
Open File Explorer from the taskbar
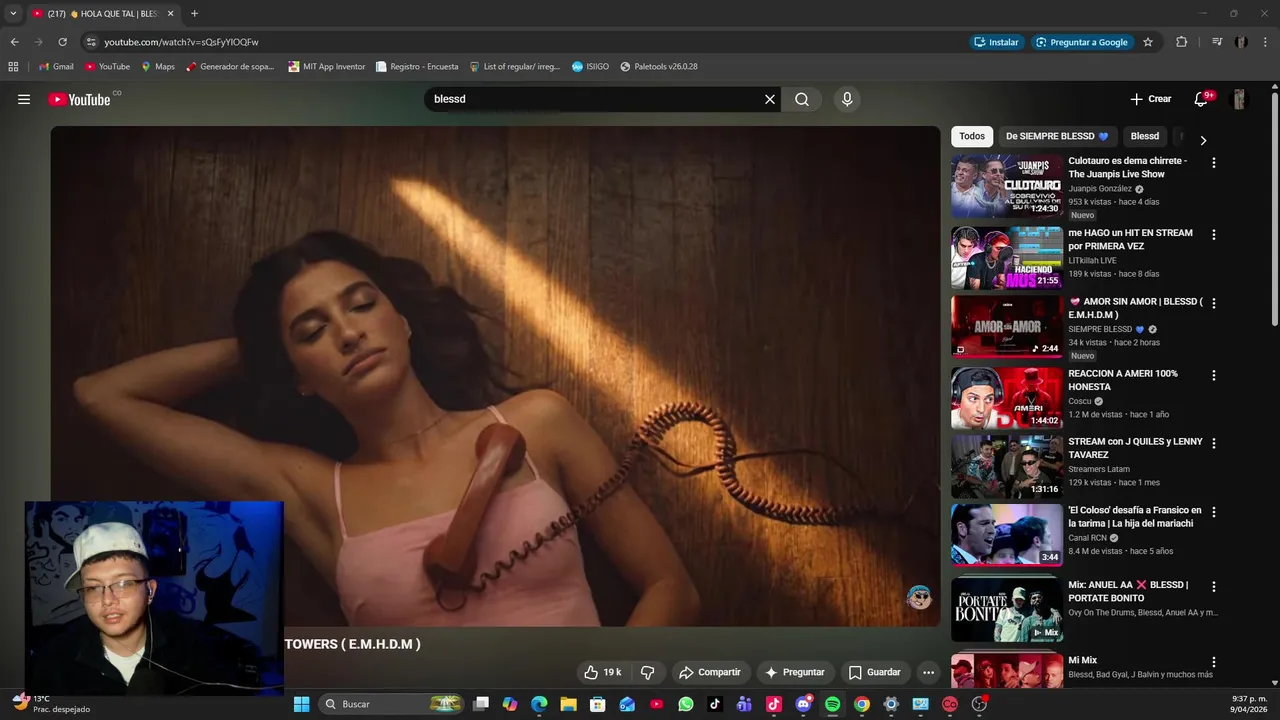click(568, 704)
